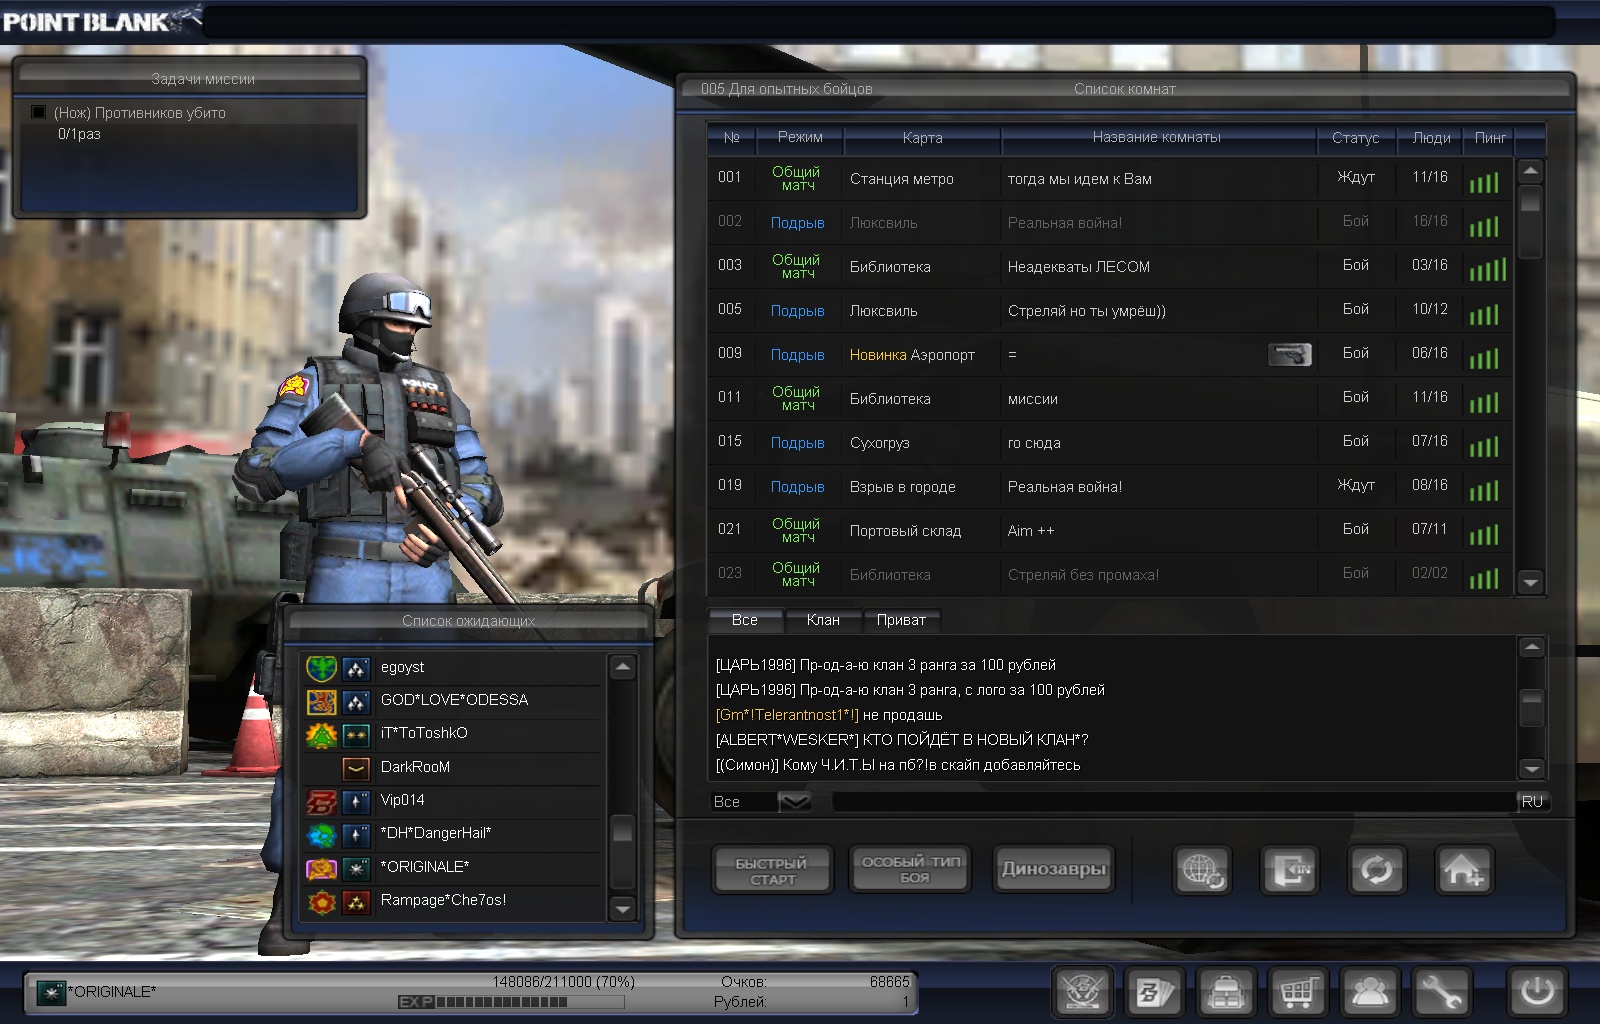Click waiting list scroll up arrow

tap(622, 666)
